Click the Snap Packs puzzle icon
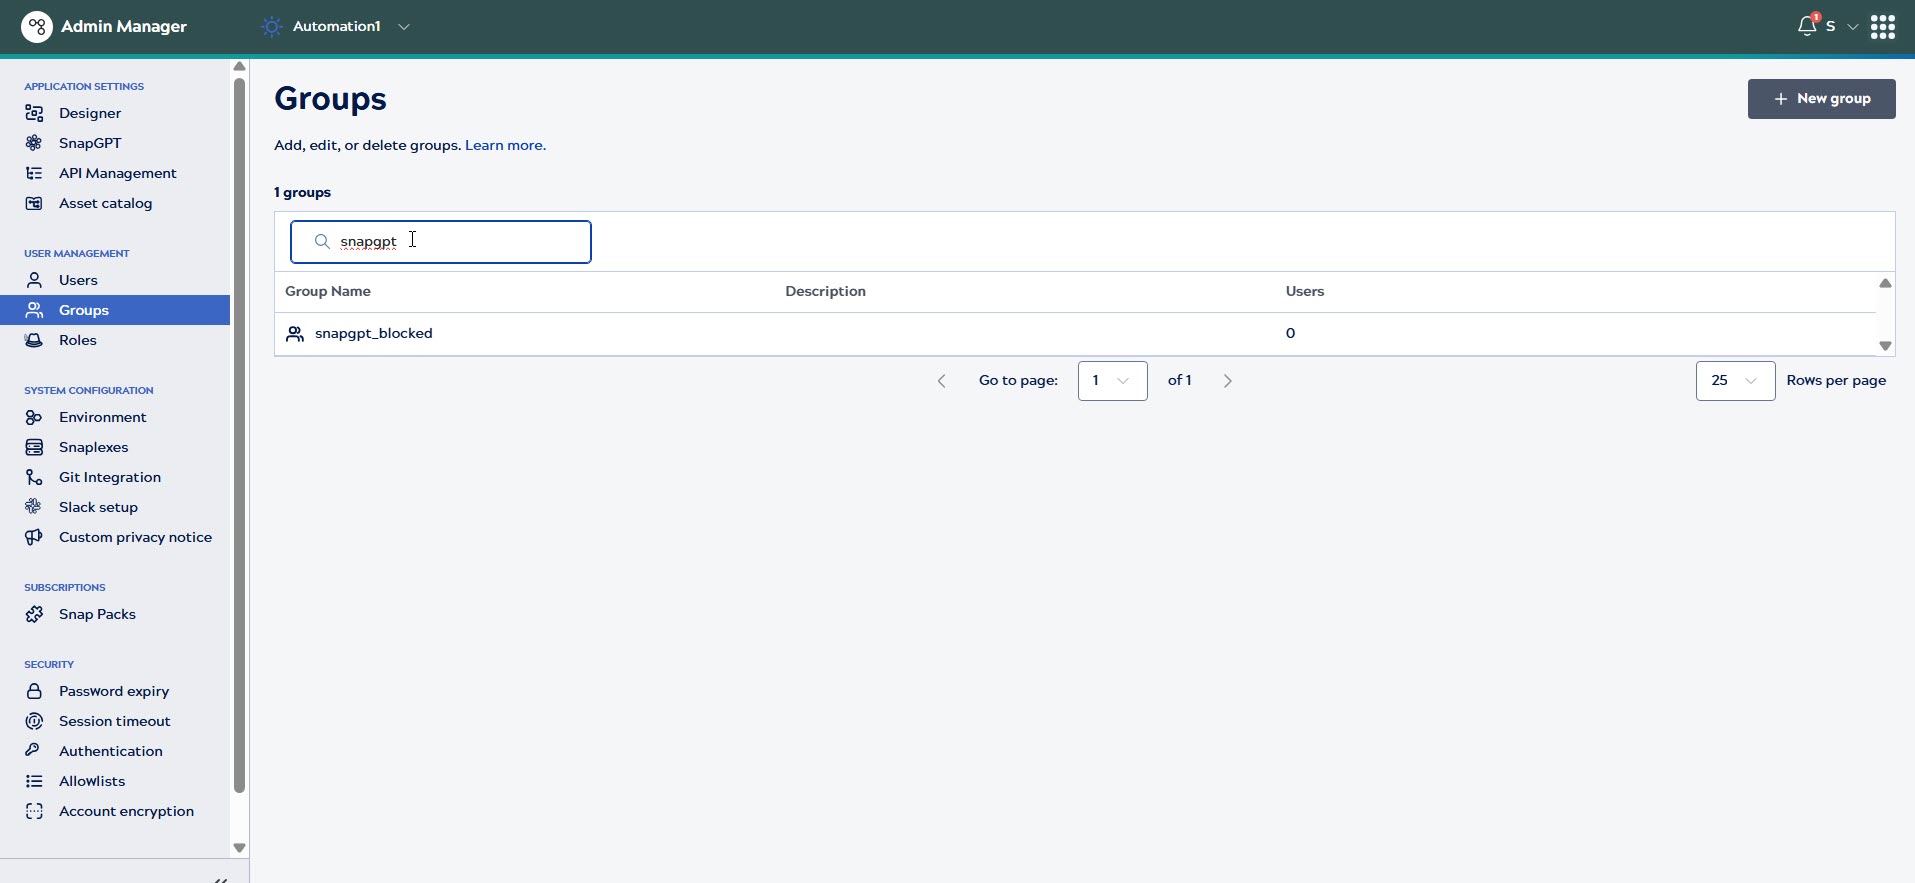Viewport: 1915px width, 883px height. (34, 614)
